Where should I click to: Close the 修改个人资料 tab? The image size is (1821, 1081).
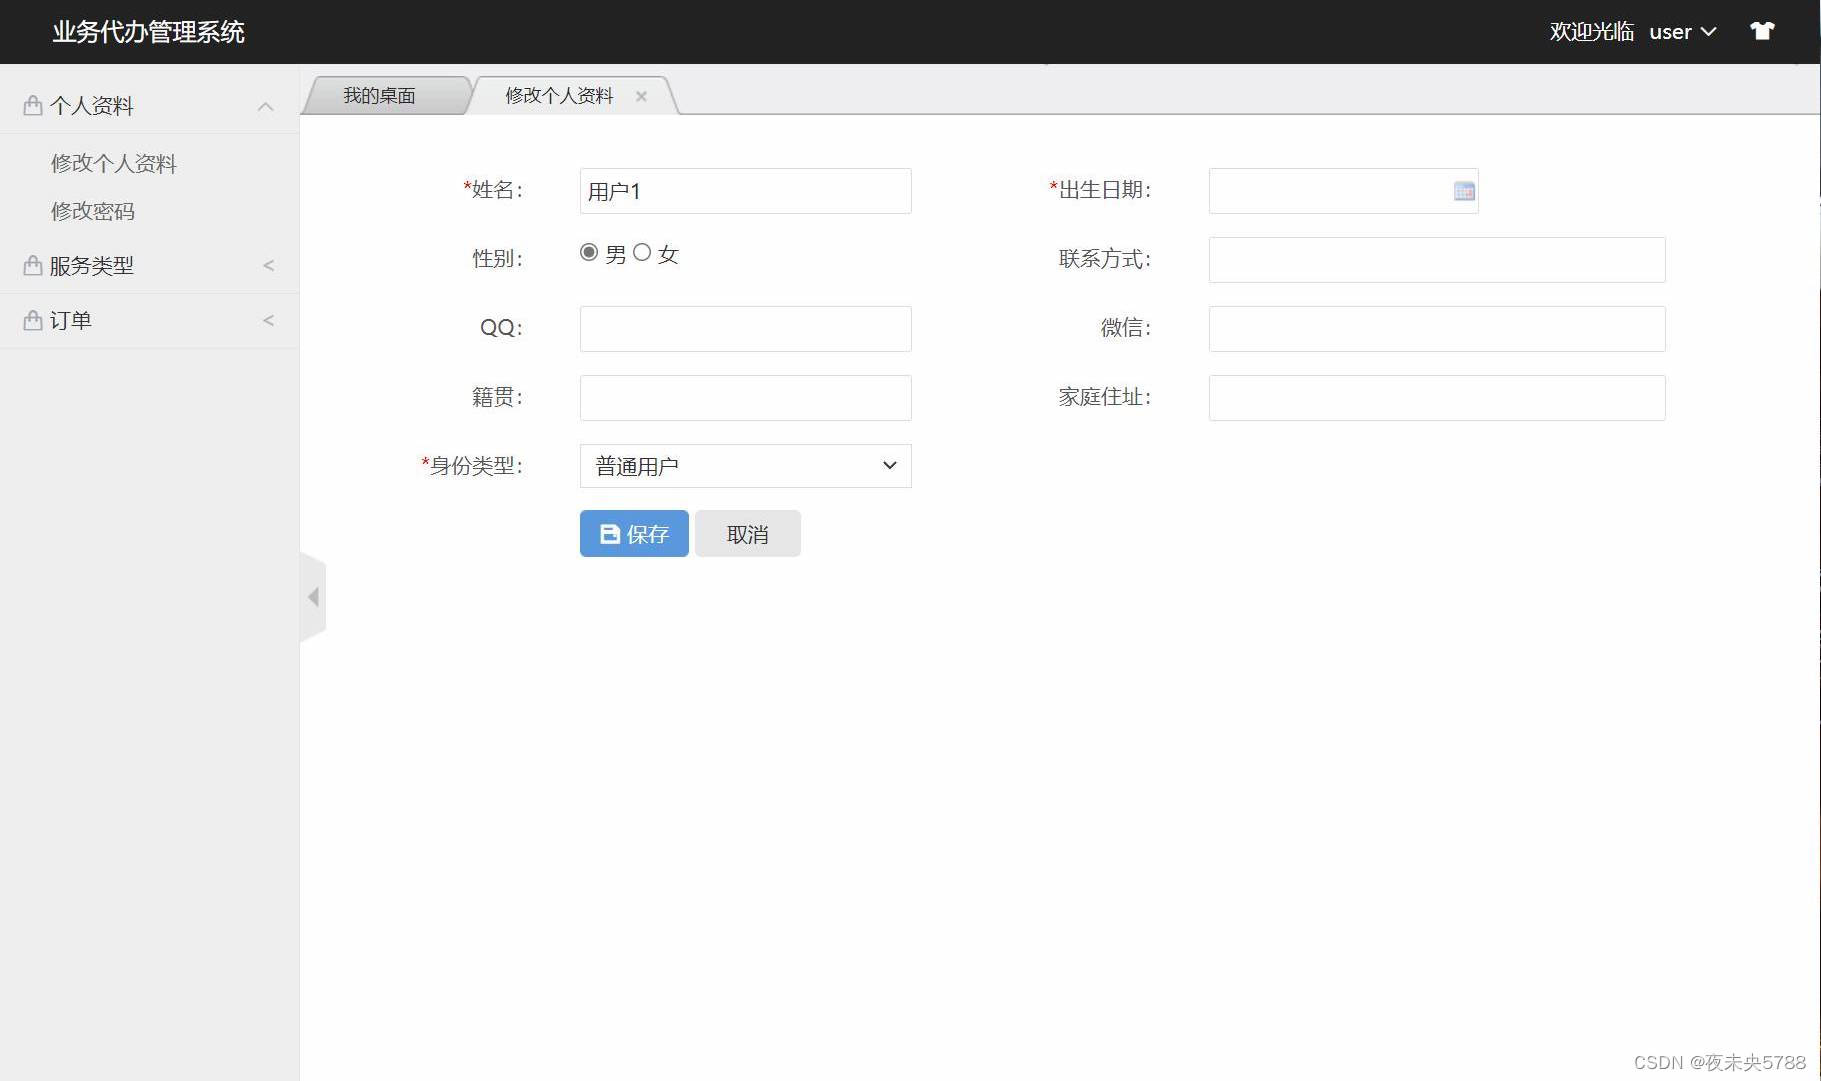641,96
